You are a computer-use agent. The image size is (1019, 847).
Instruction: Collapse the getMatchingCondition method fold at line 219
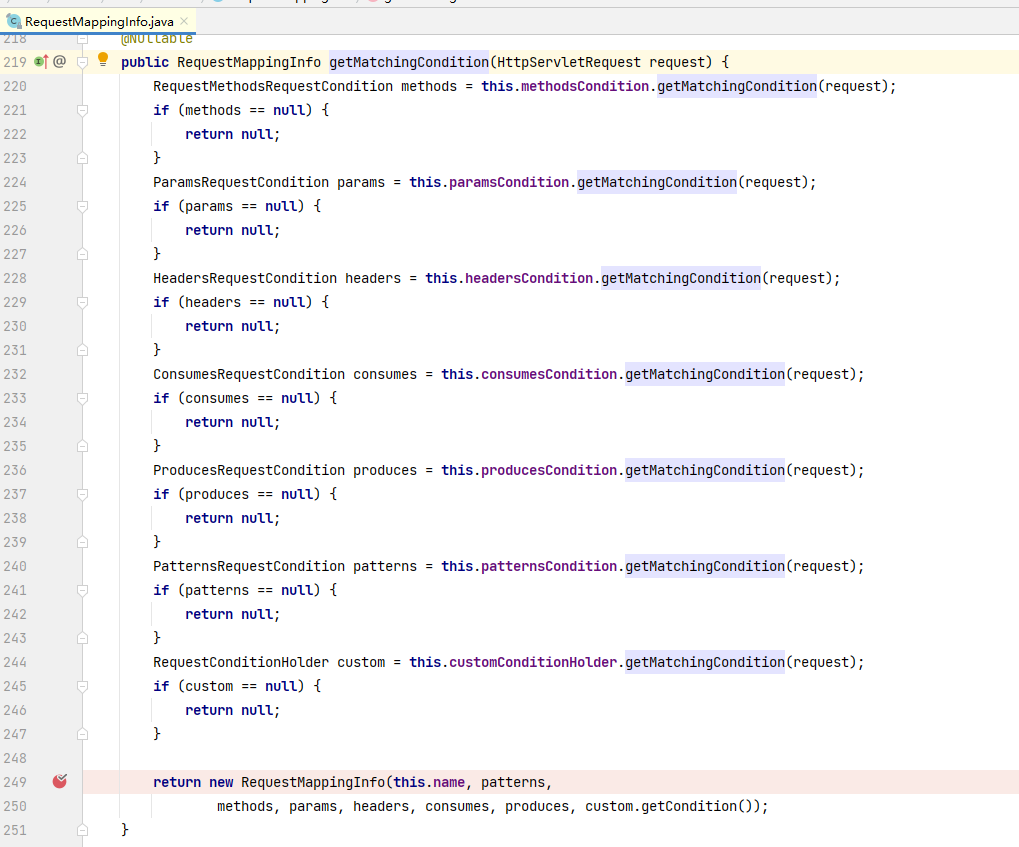point(83,62)
